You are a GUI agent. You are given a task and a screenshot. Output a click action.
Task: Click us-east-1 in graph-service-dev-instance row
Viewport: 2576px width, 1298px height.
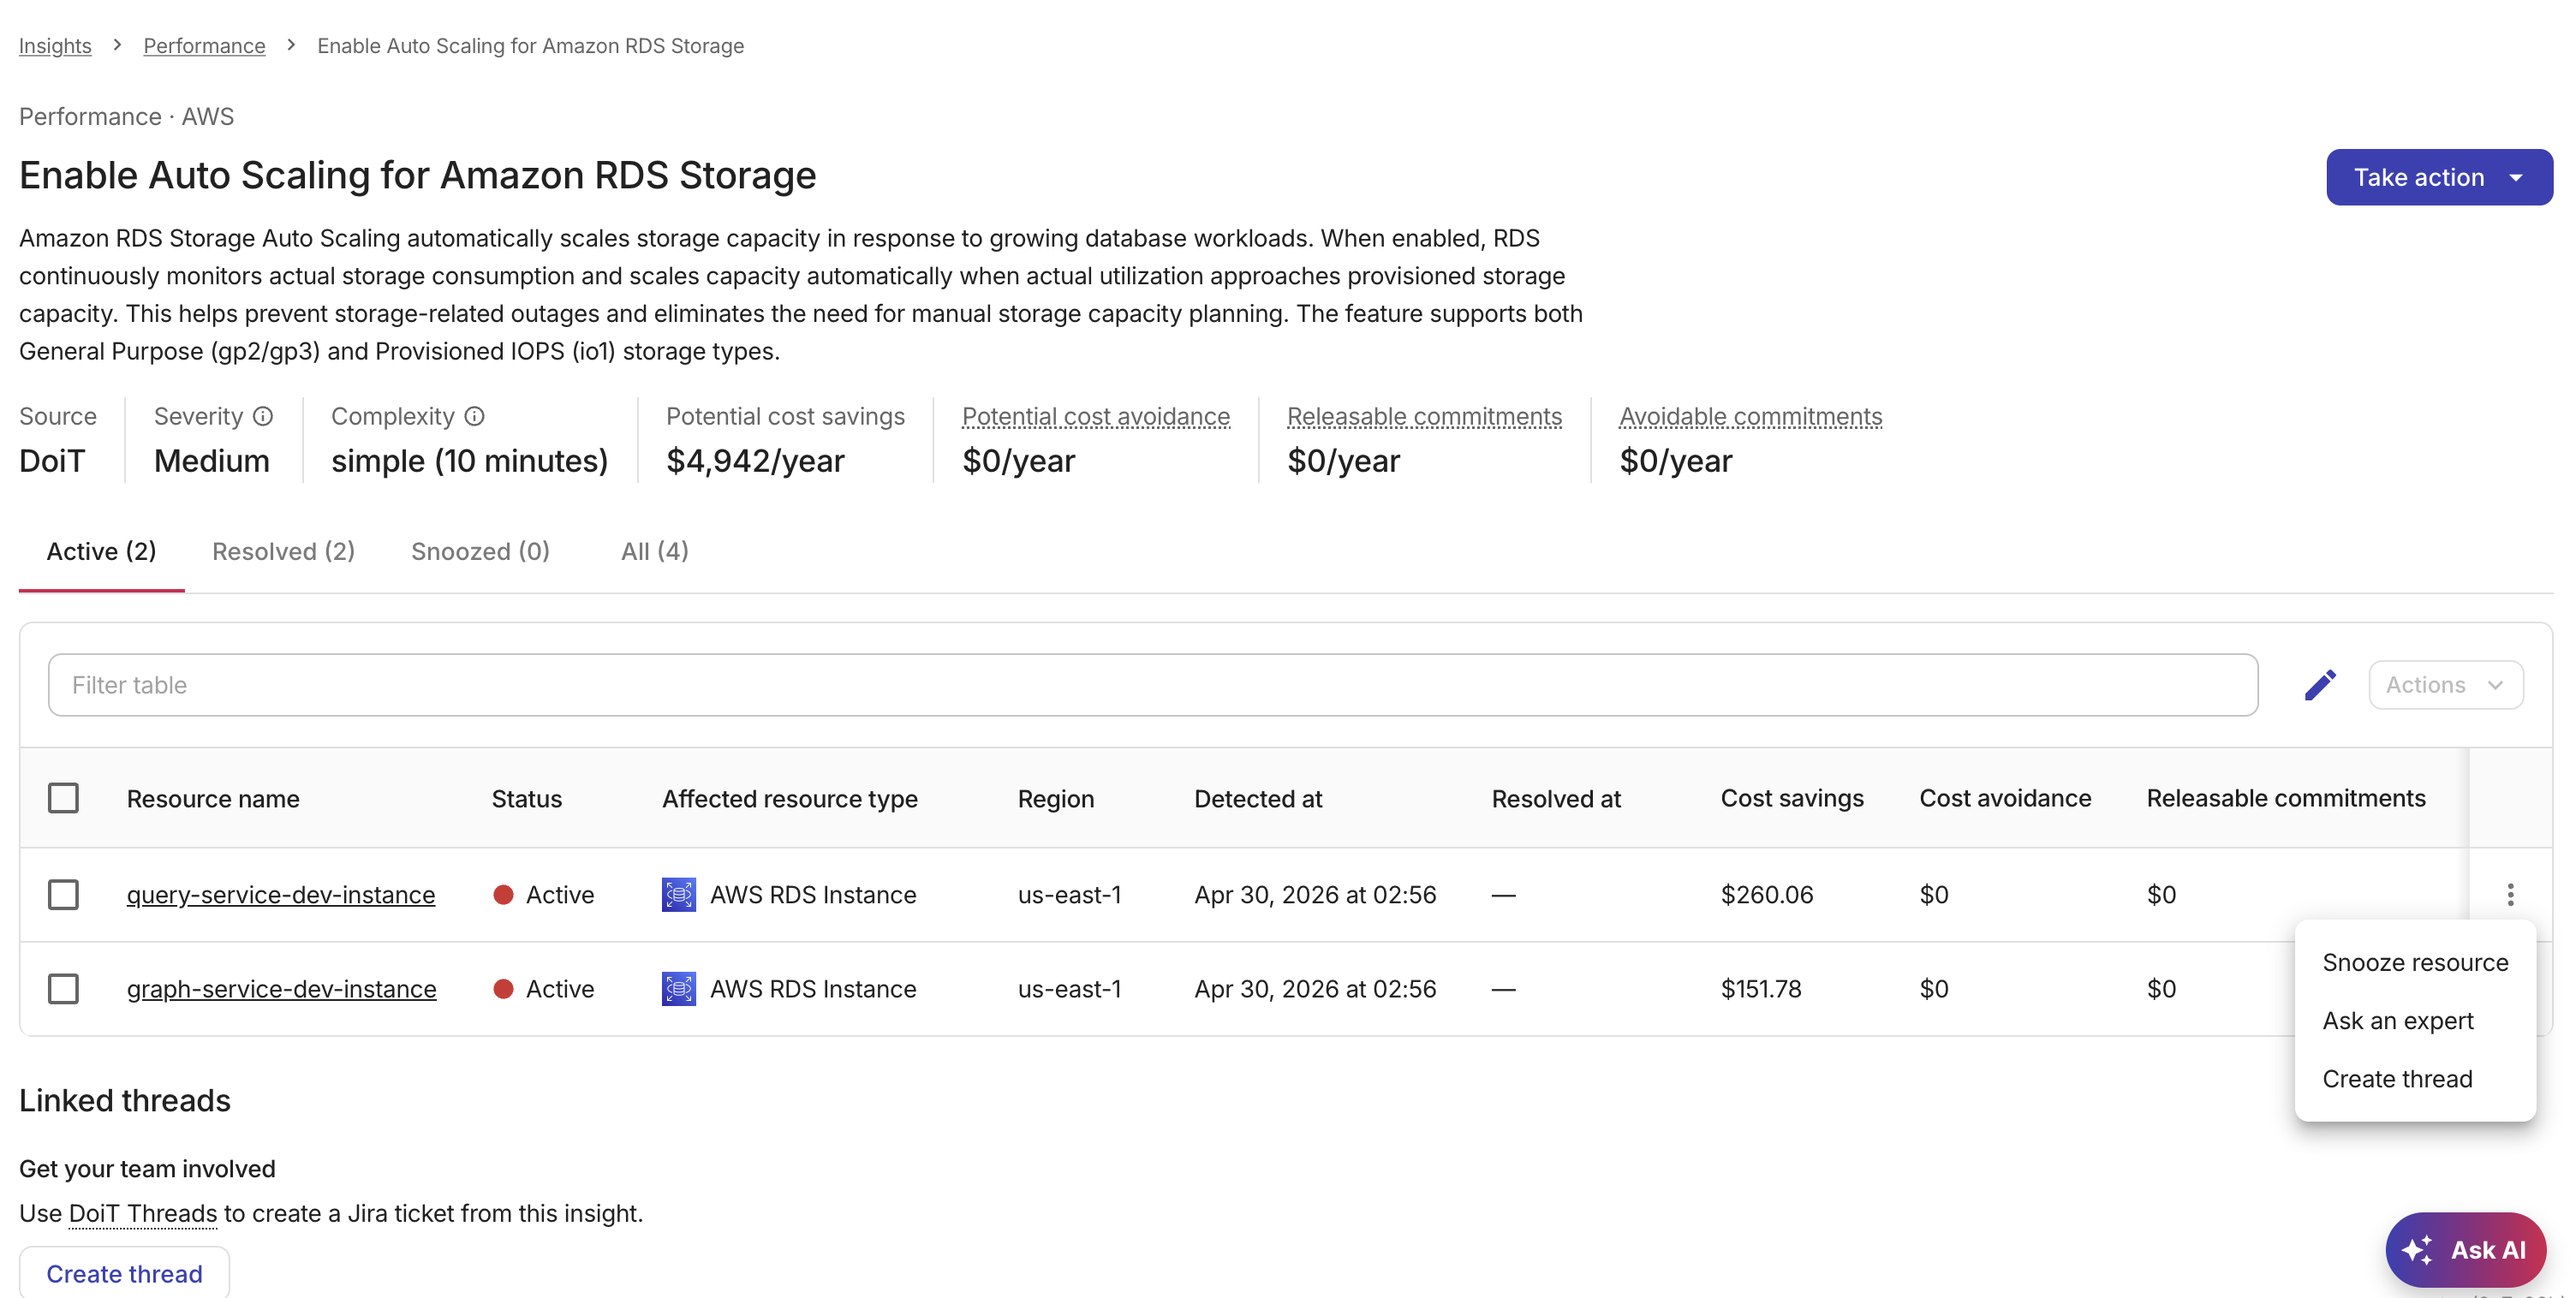pos(1069,989)
